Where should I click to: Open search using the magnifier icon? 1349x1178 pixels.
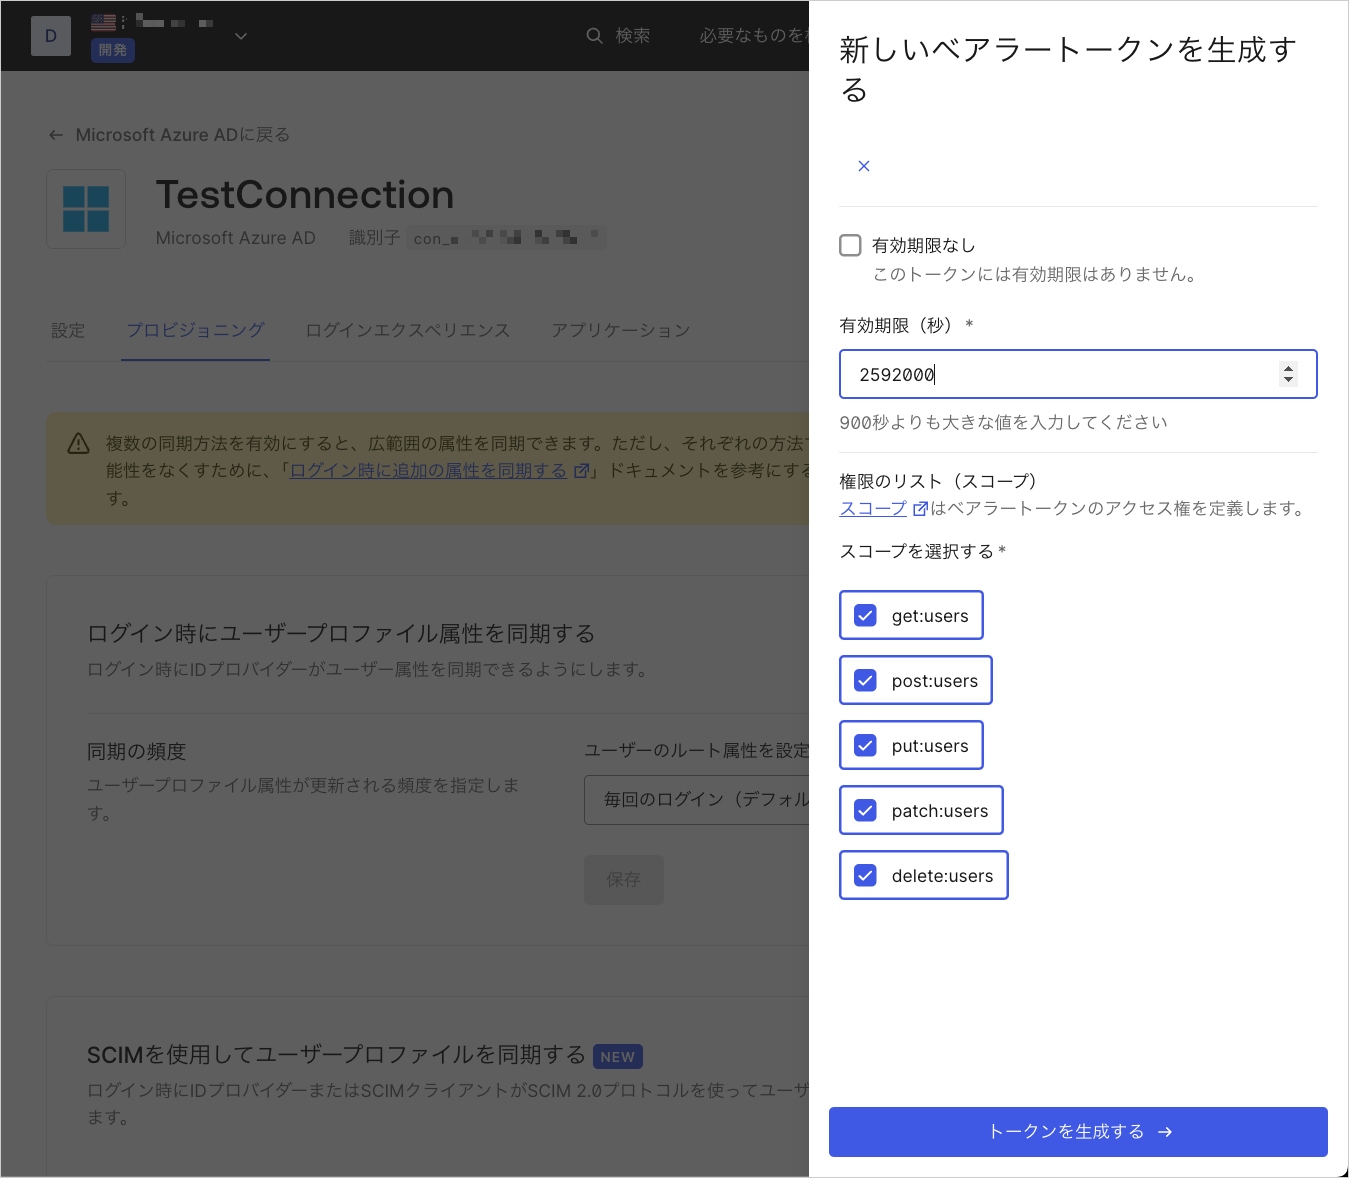[594, 35]
